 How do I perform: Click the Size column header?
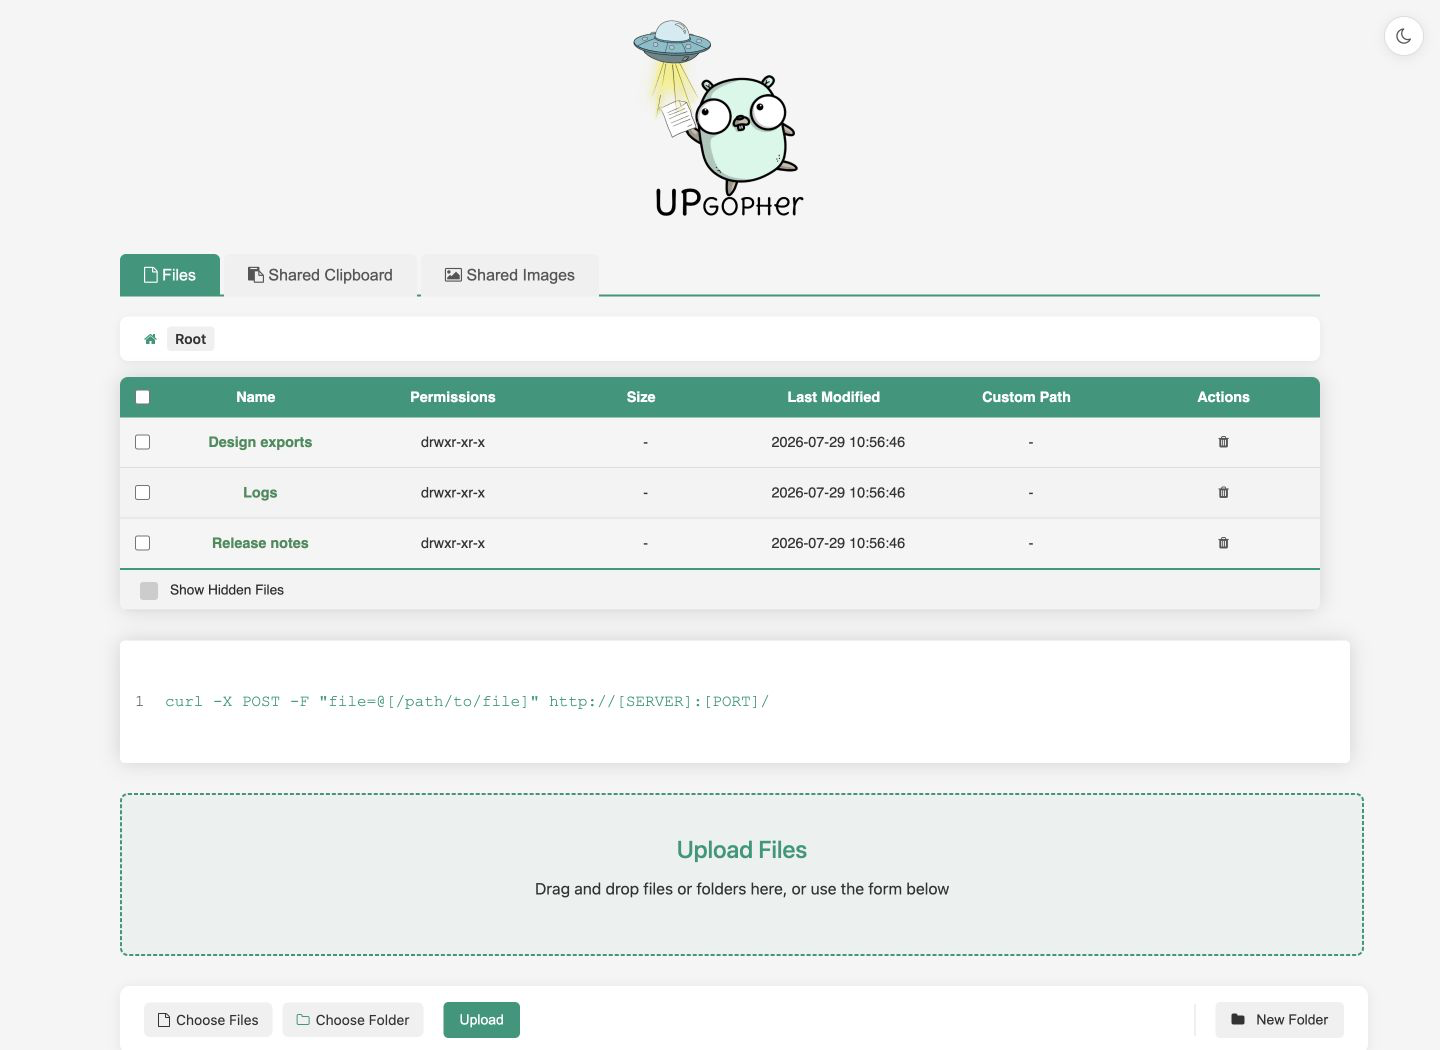641,397
